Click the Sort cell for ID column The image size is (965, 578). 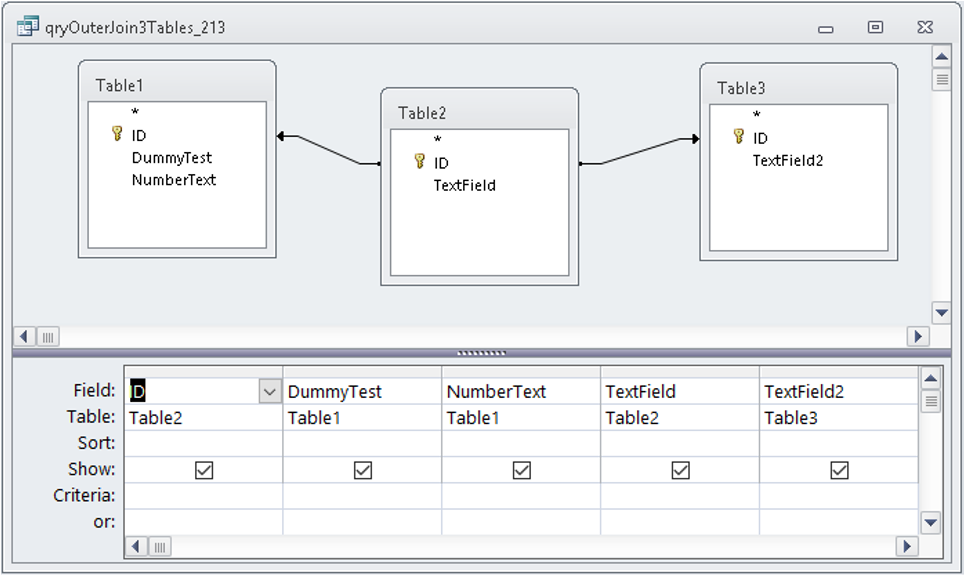pos(204,444)
